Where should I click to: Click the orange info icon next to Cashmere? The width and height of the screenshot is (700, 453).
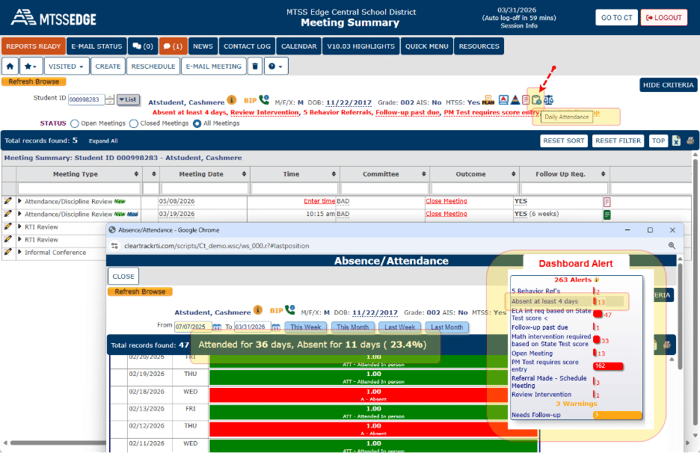coord(231,100)
